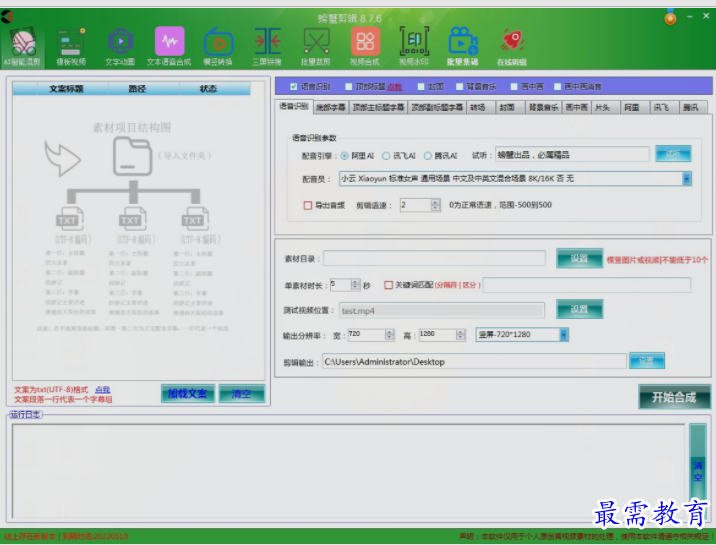Select the 讯飞AI voice engine radio
Screen dimensions: 716x545
tap(386, 156)
